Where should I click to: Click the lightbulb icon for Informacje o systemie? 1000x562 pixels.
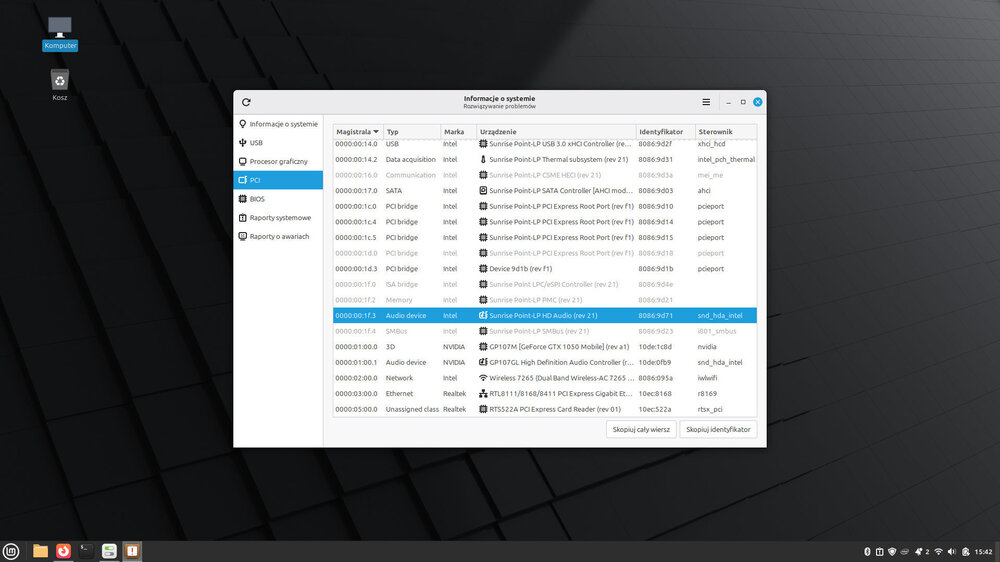(242, 124)
